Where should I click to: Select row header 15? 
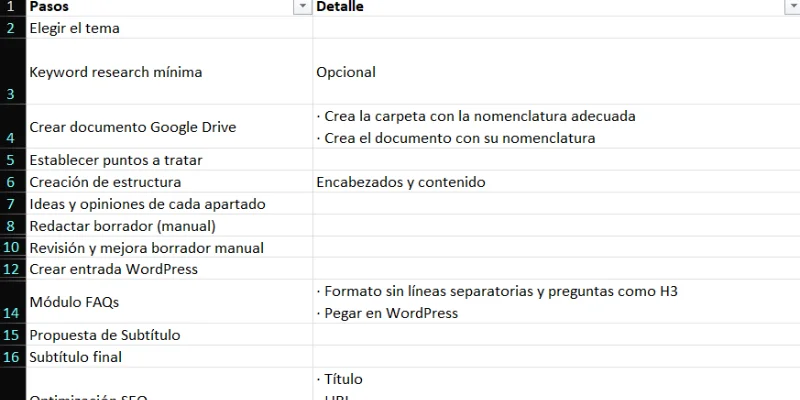[13, 335]
